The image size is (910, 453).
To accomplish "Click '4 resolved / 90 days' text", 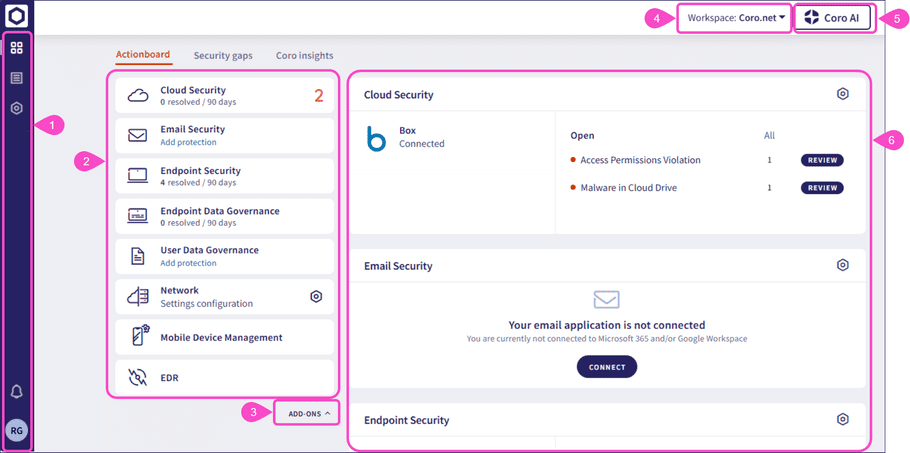I will [x=198, y=183].
